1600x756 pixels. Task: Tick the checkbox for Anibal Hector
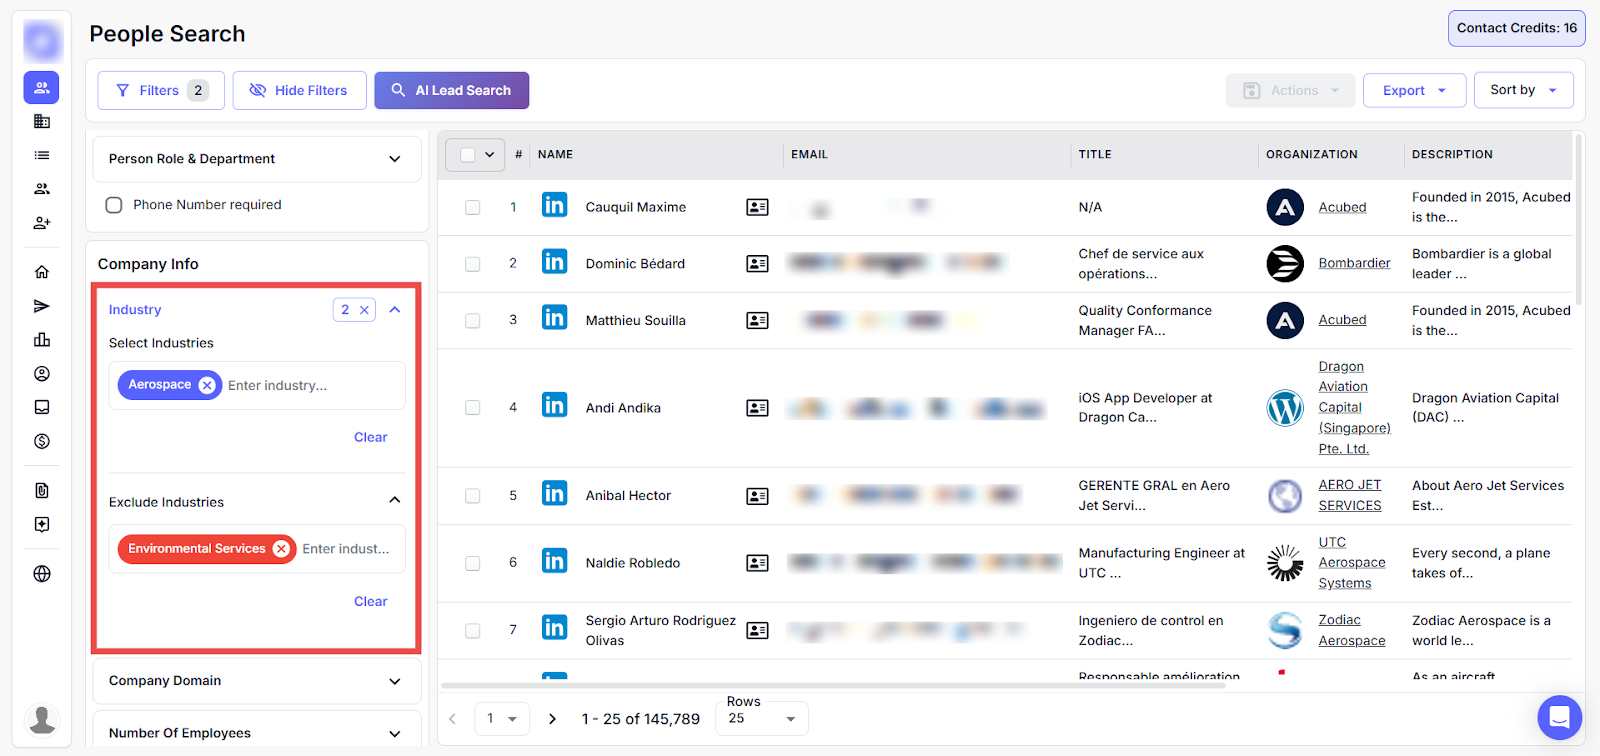coord(472,496)
